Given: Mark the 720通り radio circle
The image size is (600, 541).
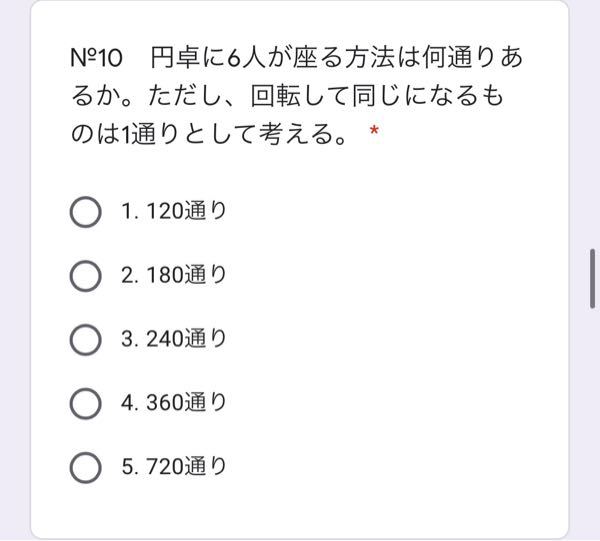Looking at the screenshot, I should click(x=86, y=468).
